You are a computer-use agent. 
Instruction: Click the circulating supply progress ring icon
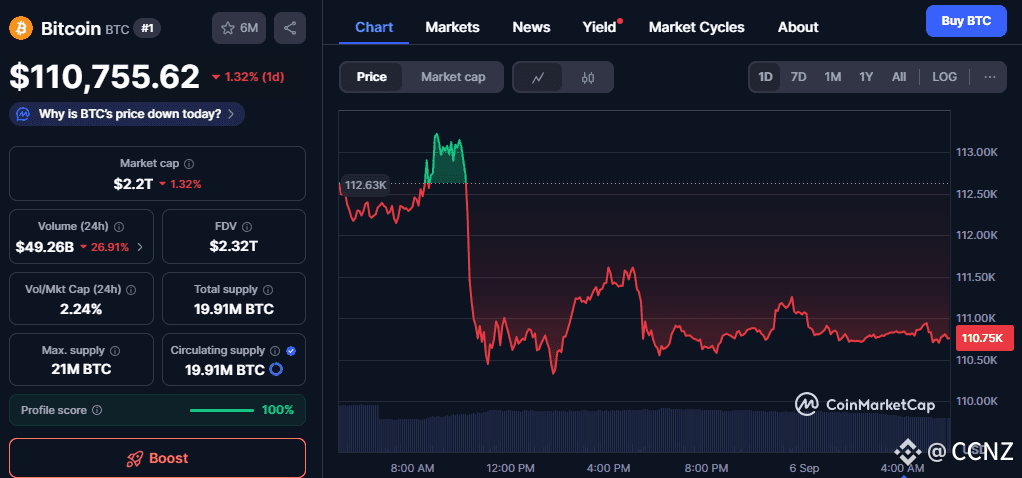[276, 369]
